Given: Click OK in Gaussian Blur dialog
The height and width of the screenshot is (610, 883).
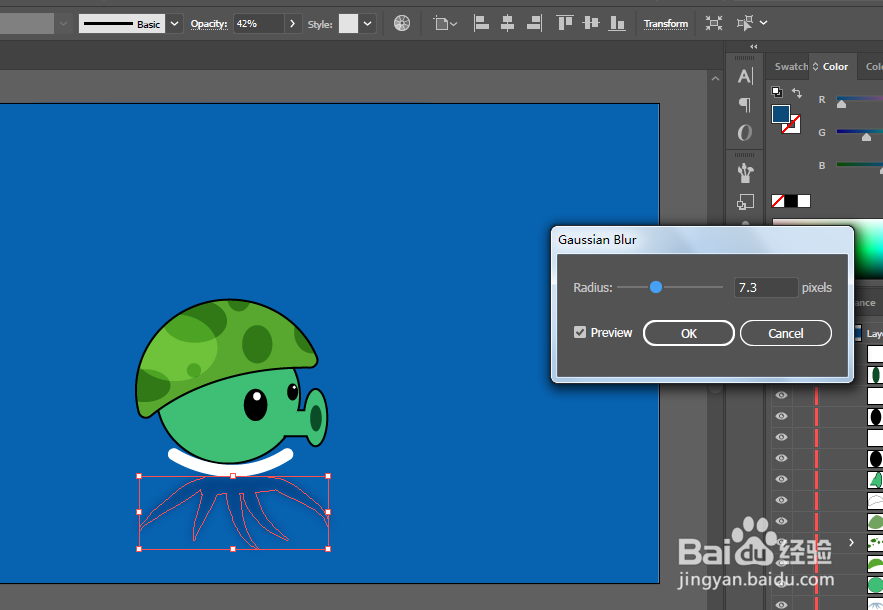Looking at the screenshot, I should 689,333.
